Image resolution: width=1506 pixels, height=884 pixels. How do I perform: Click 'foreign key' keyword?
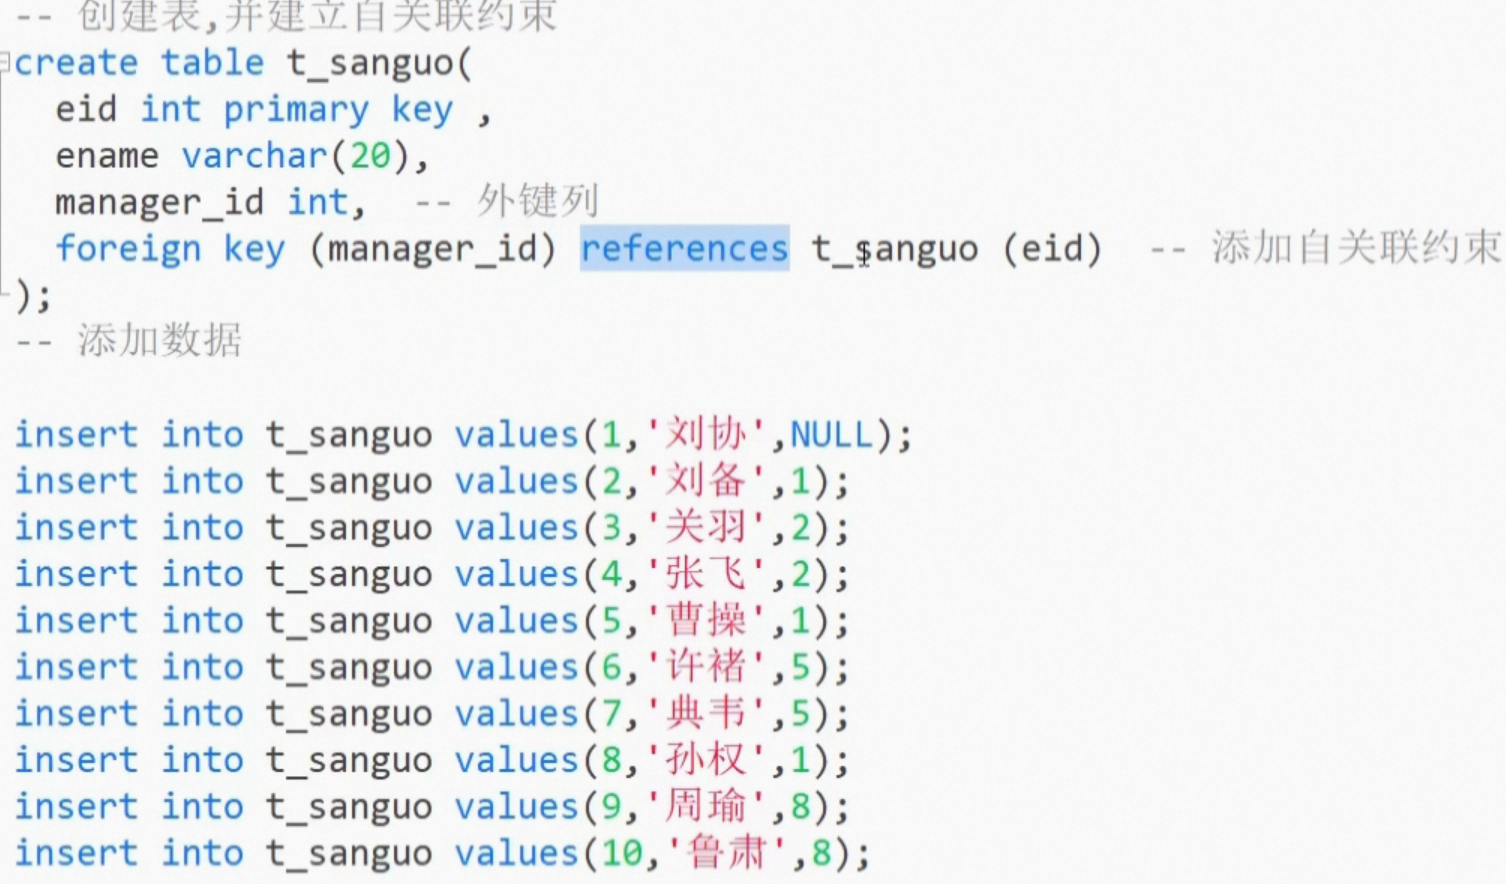coord(171,249)
